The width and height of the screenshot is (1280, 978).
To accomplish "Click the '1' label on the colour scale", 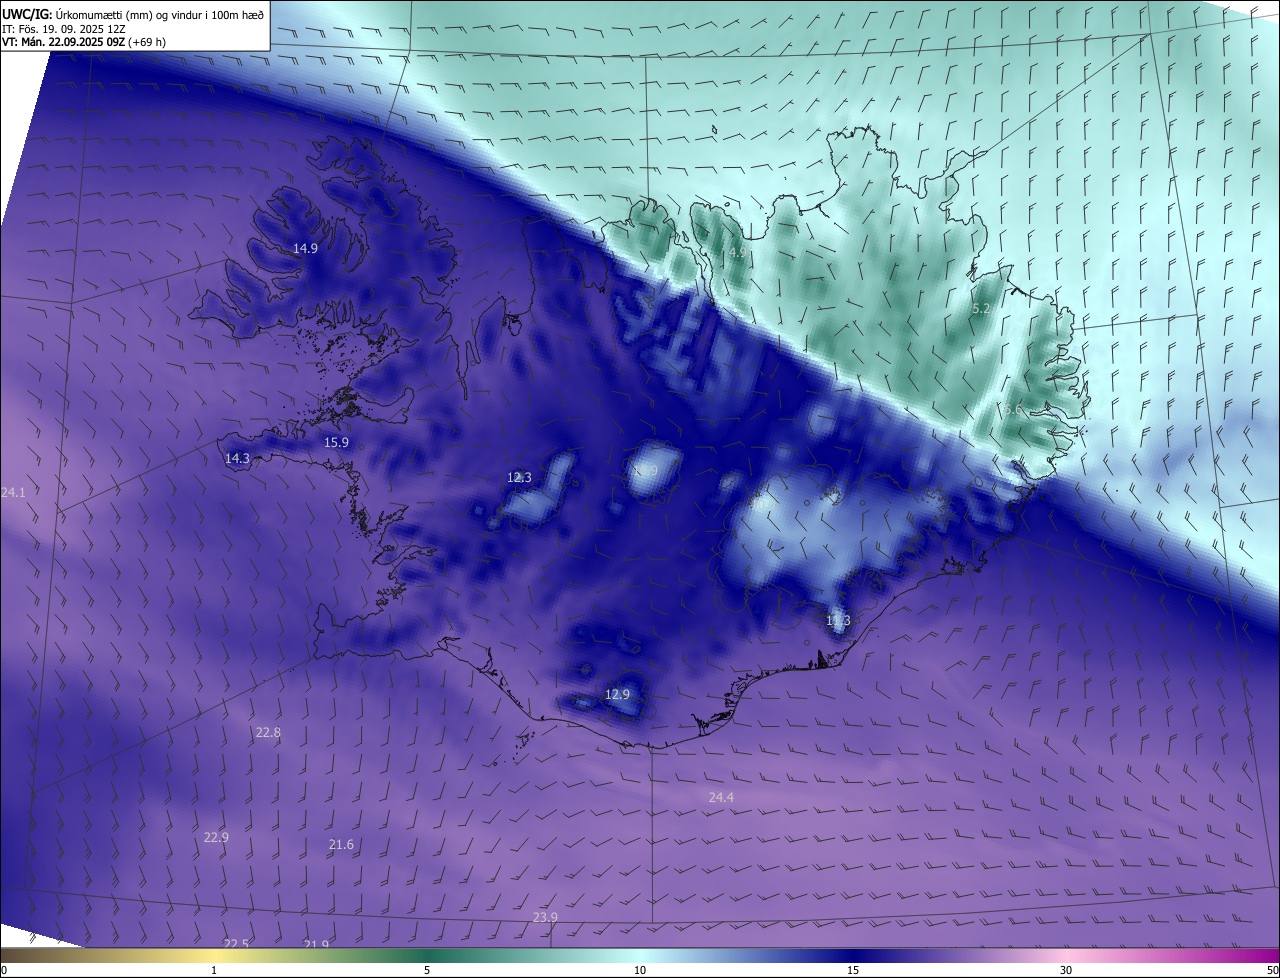I will [215, 970].
